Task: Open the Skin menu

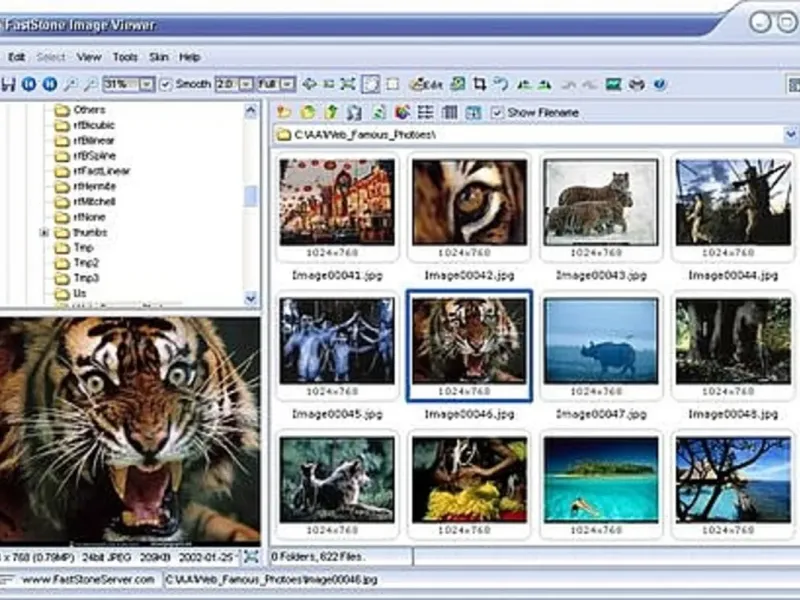Action: pyautogui.click(x=159, y=57)
